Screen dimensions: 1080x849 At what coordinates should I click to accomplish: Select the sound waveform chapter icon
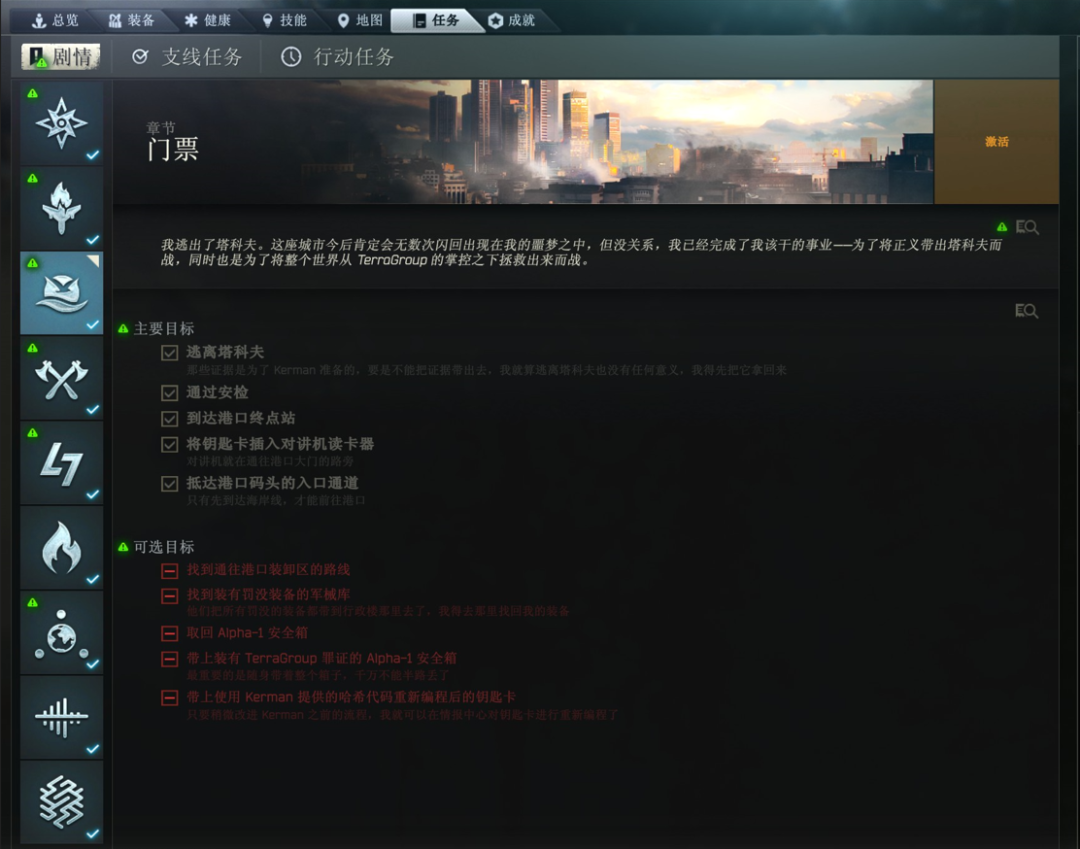point(61,717)
